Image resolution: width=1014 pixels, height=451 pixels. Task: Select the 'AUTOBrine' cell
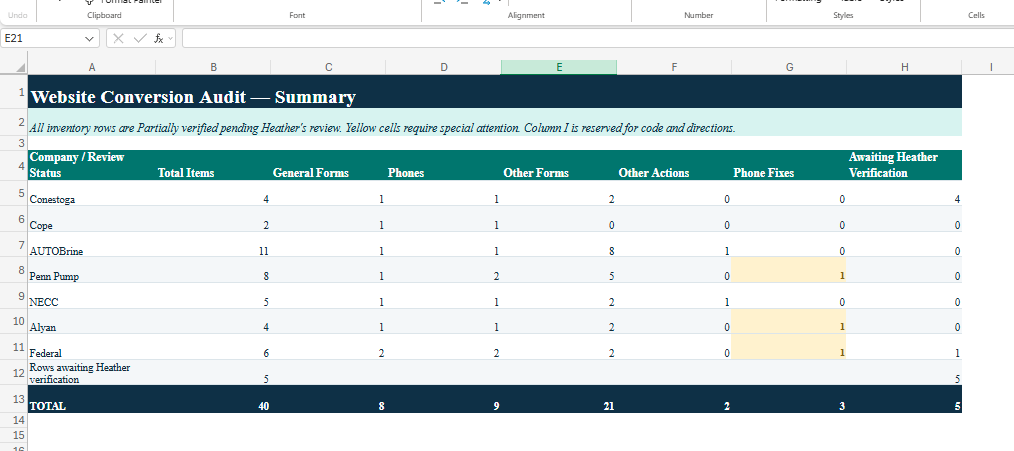tap(92, 245)
